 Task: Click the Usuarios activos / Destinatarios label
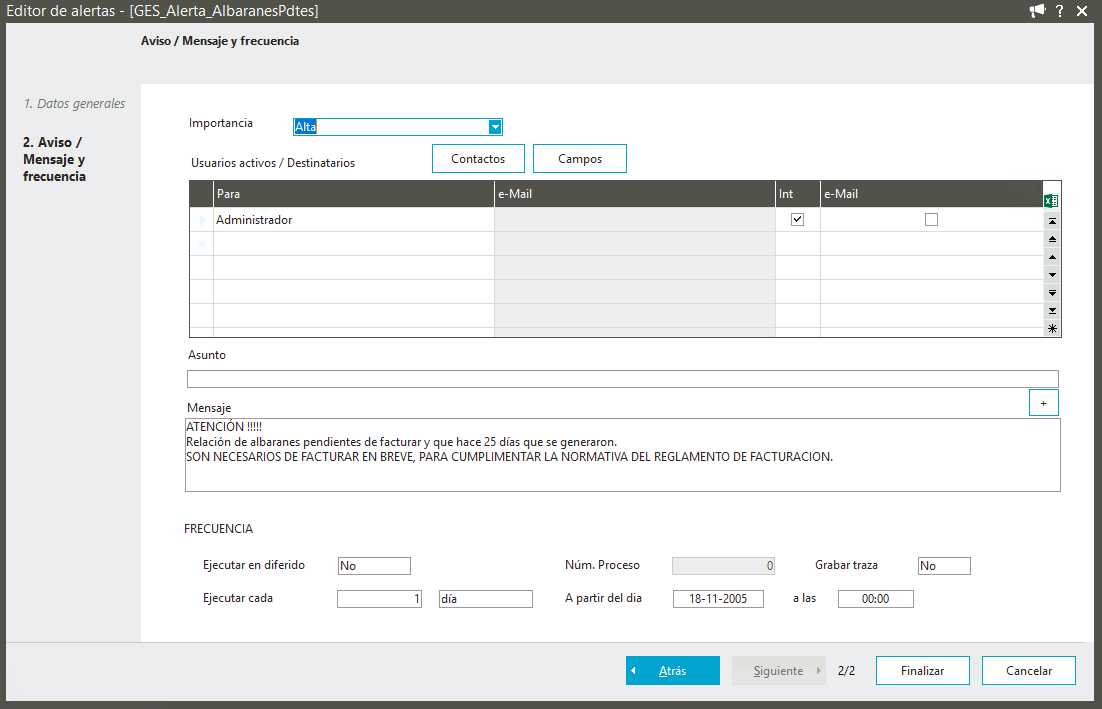tap(273, 162)
